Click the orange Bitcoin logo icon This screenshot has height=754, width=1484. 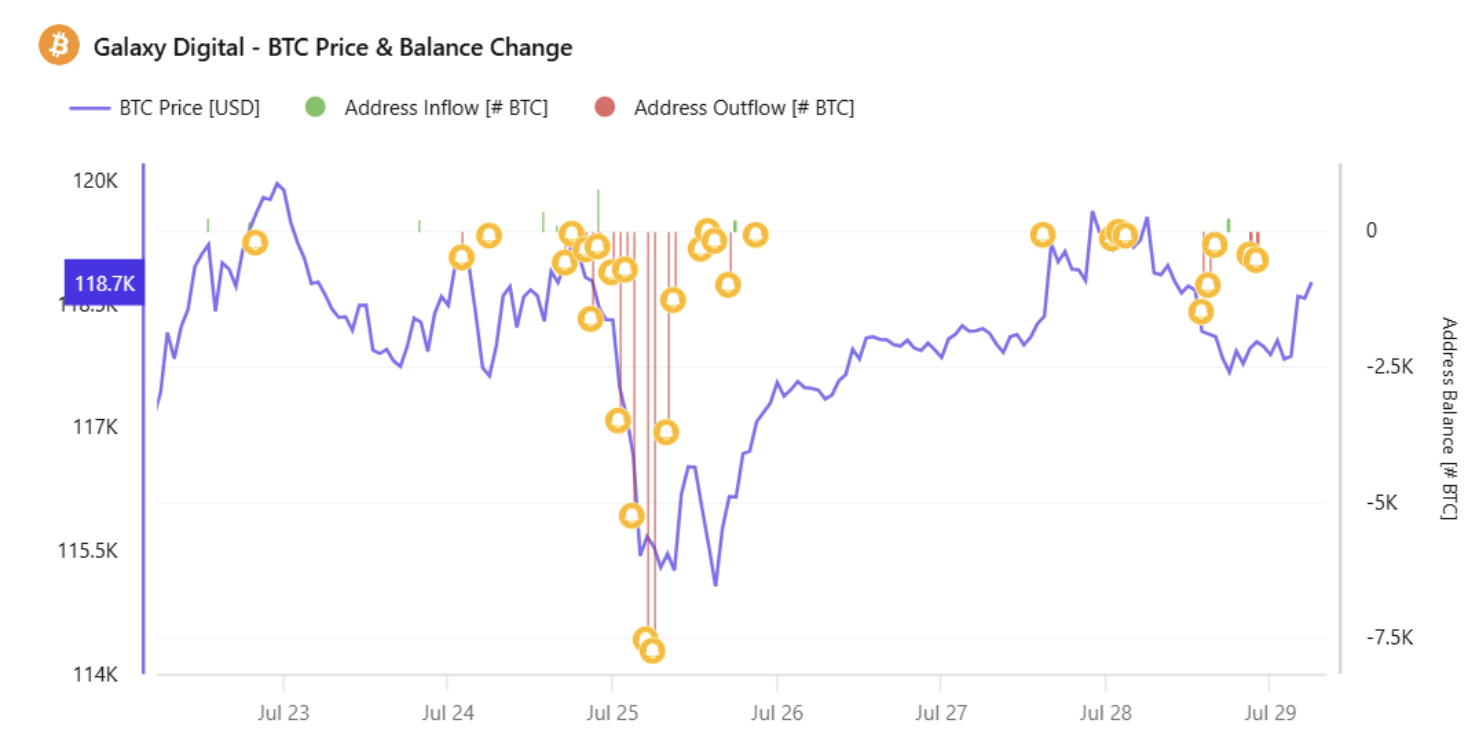pyautogui.click(x=58, y=46)
